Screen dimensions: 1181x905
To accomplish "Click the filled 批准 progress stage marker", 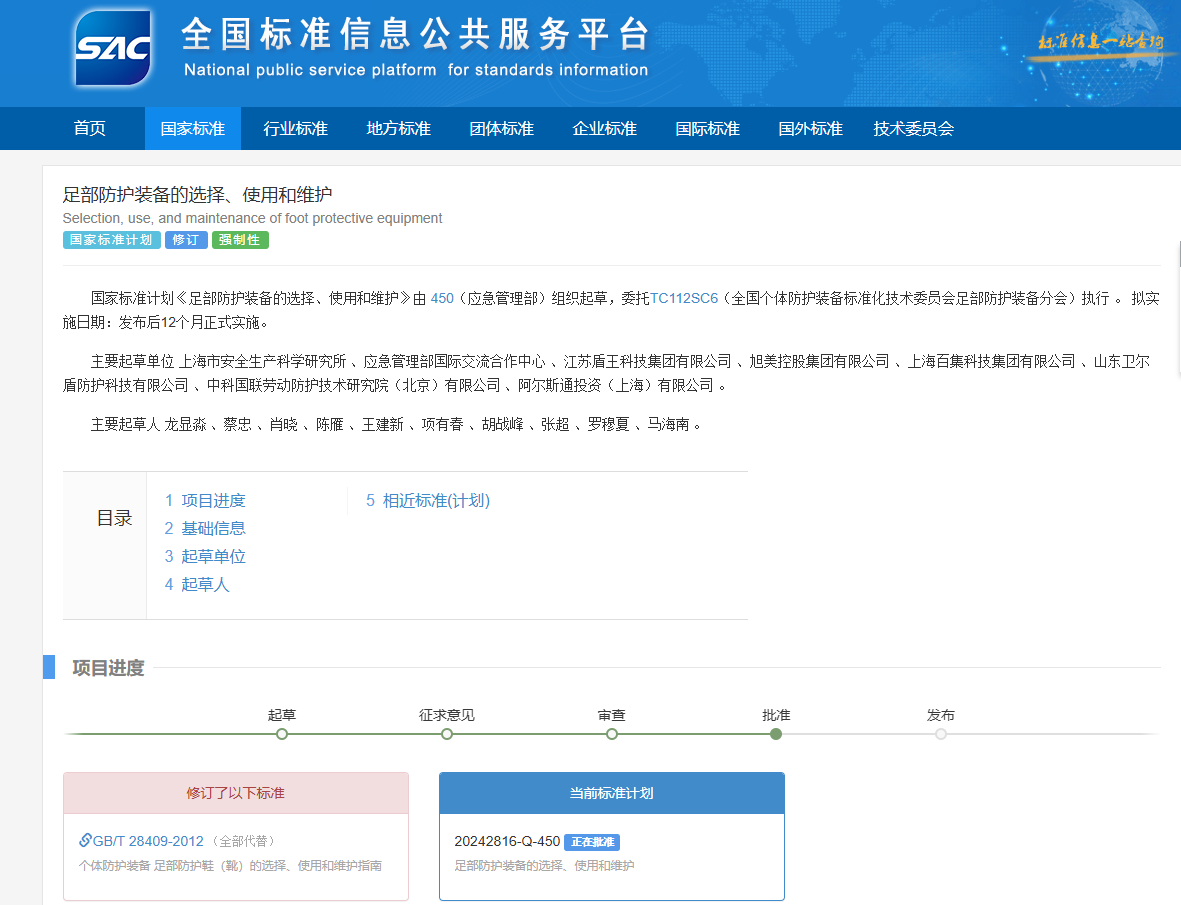I will coord(776,734).
